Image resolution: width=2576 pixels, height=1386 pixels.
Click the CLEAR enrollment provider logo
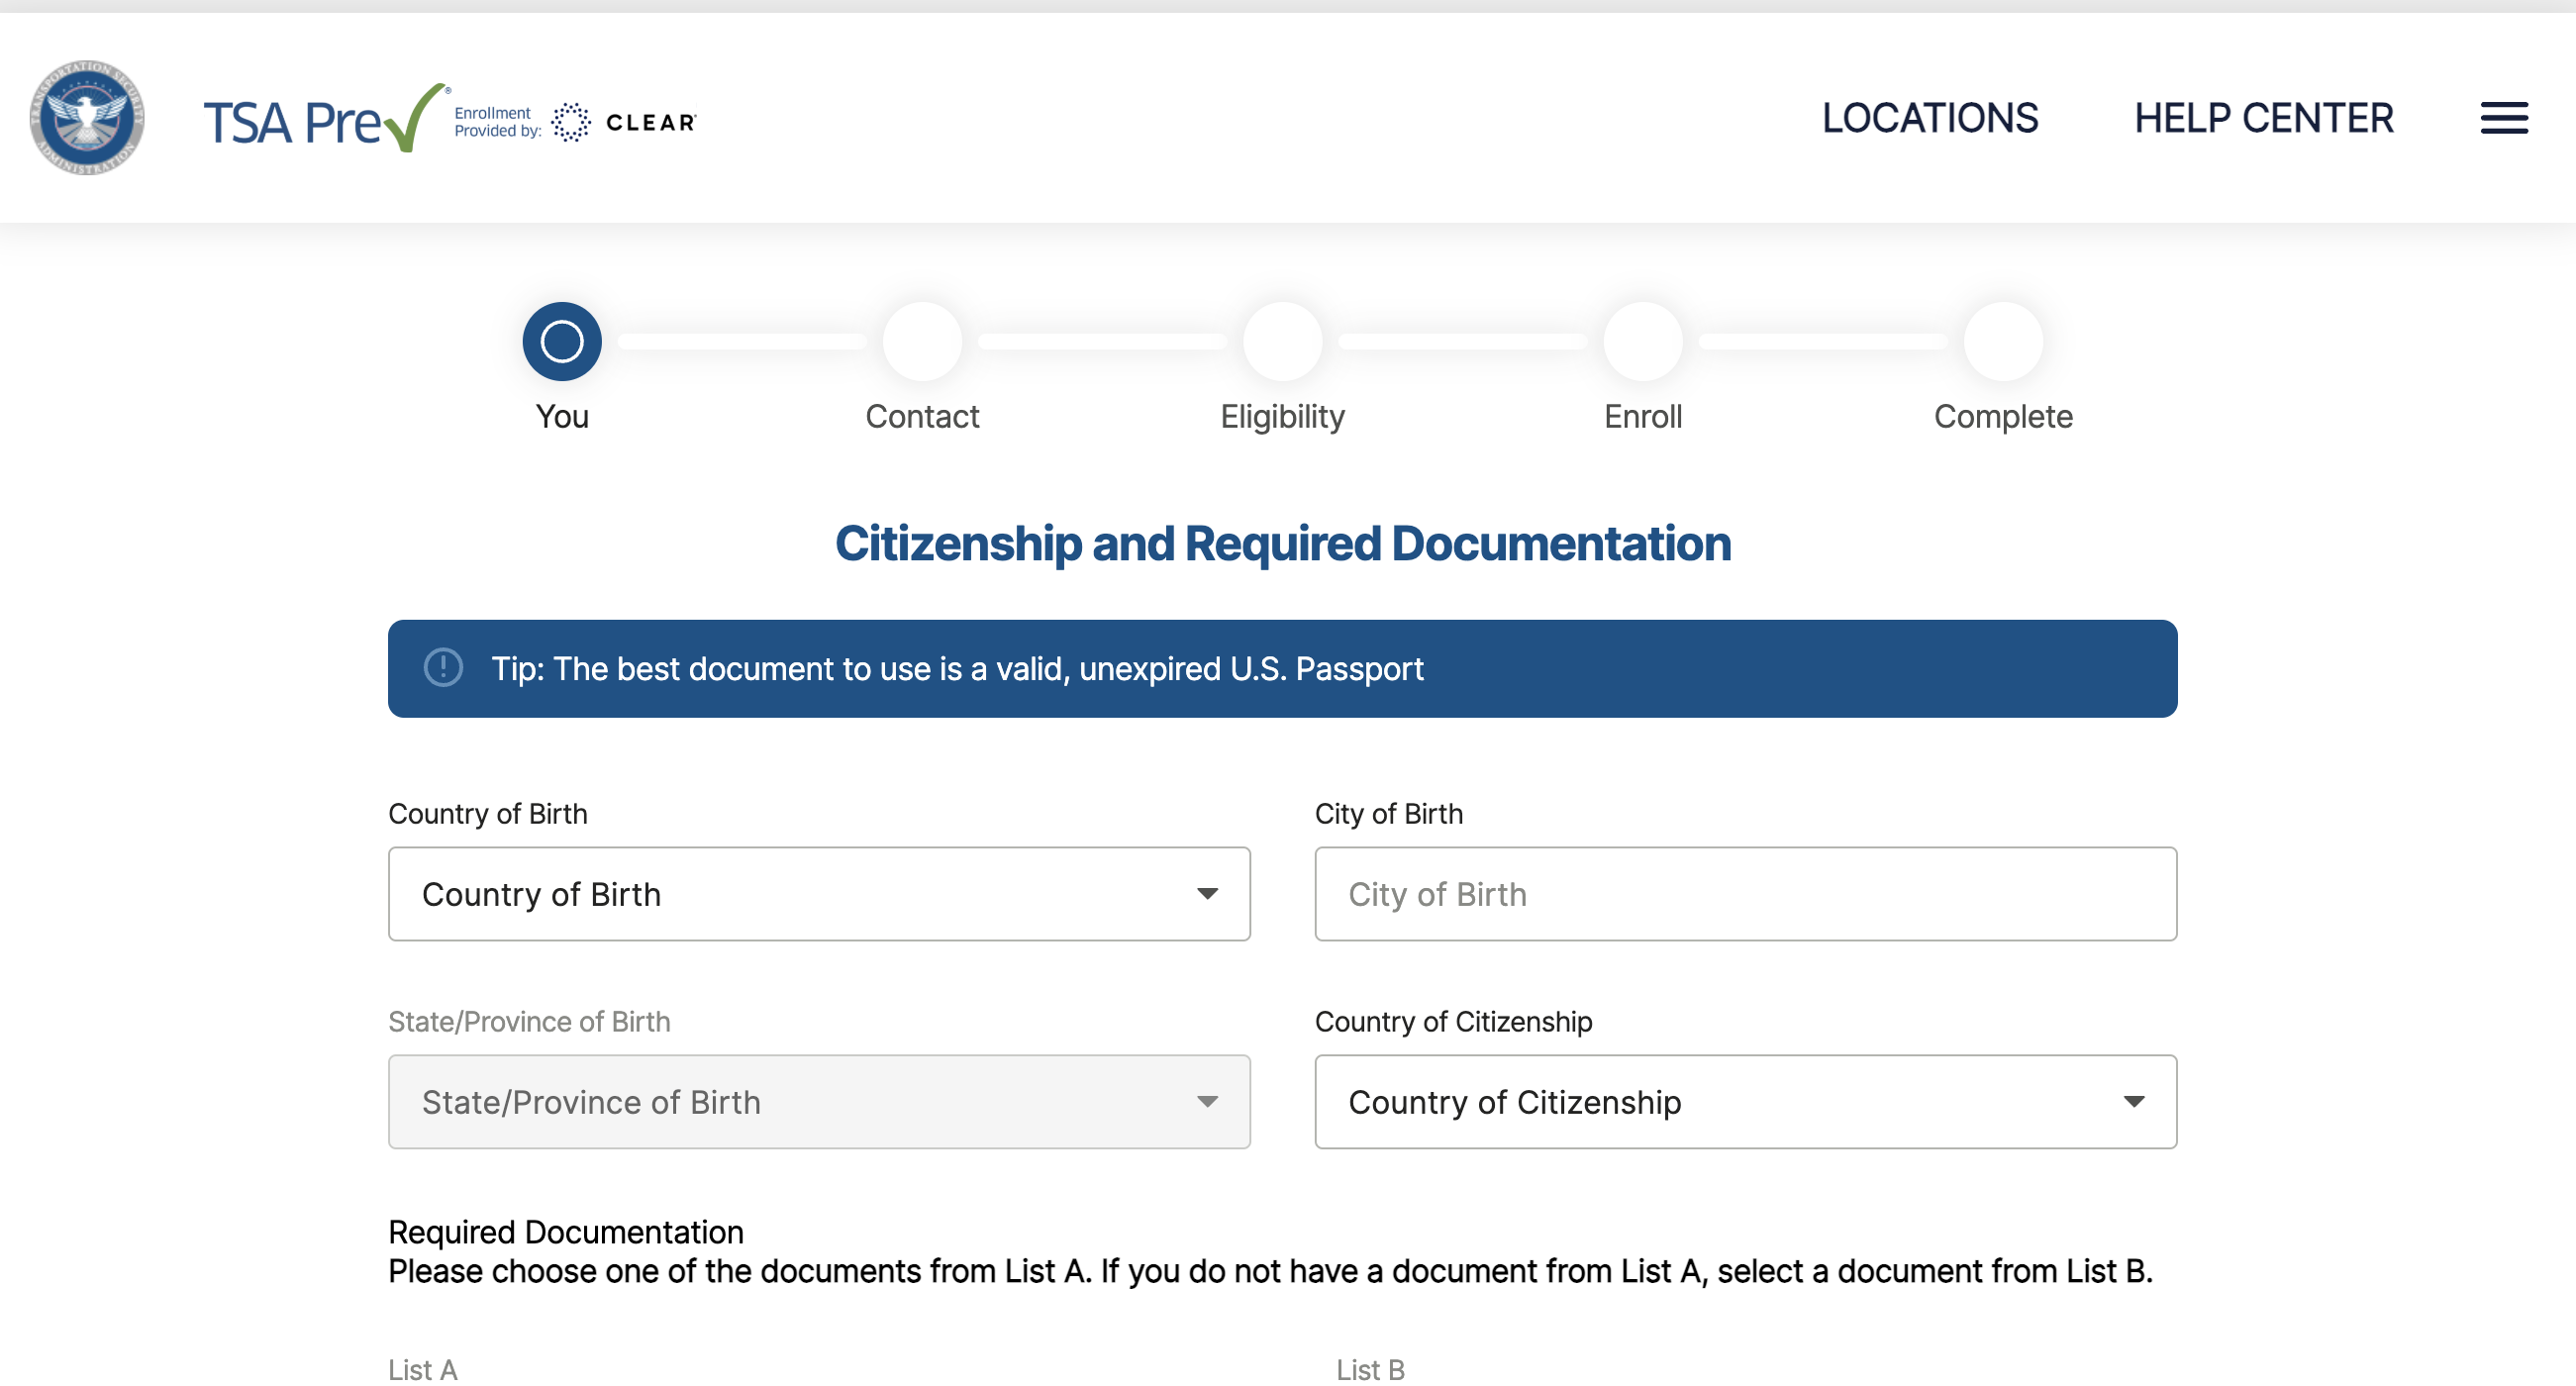(x=624, y=122)
